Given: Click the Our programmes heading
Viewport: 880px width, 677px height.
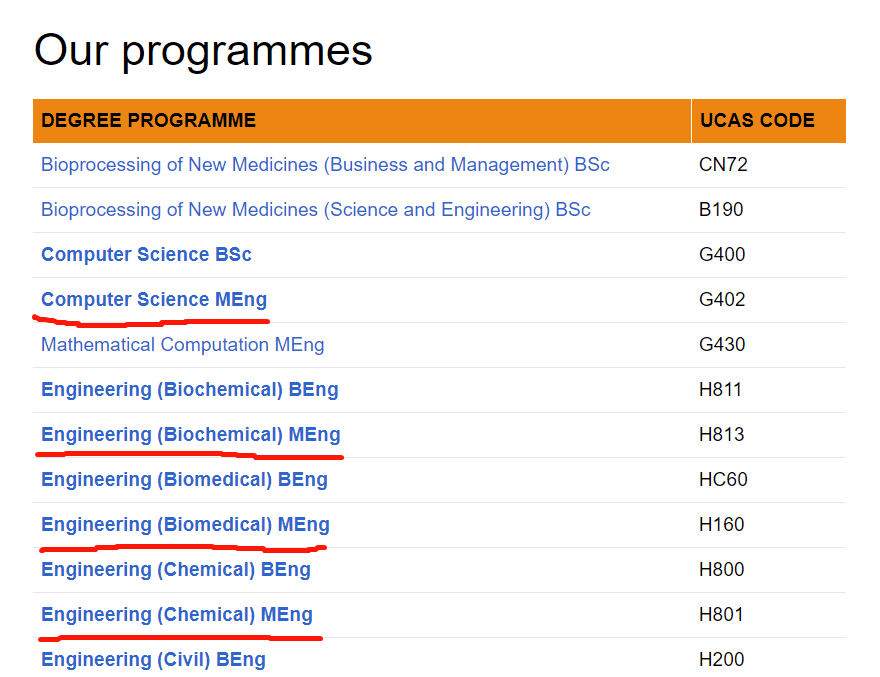Looking at the screenshot, I should pos(203,51).
